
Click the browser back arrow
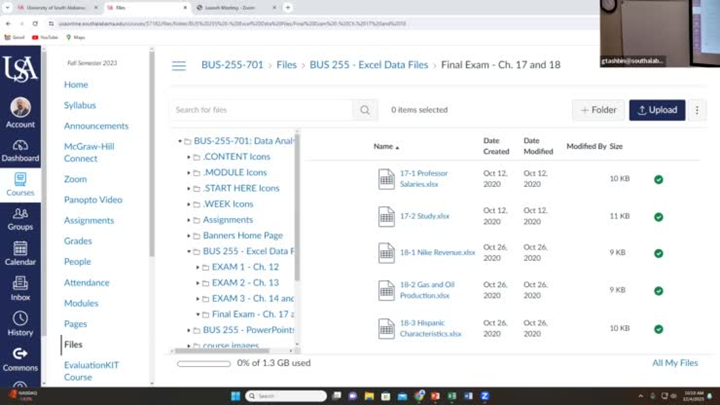click(8, 23)
